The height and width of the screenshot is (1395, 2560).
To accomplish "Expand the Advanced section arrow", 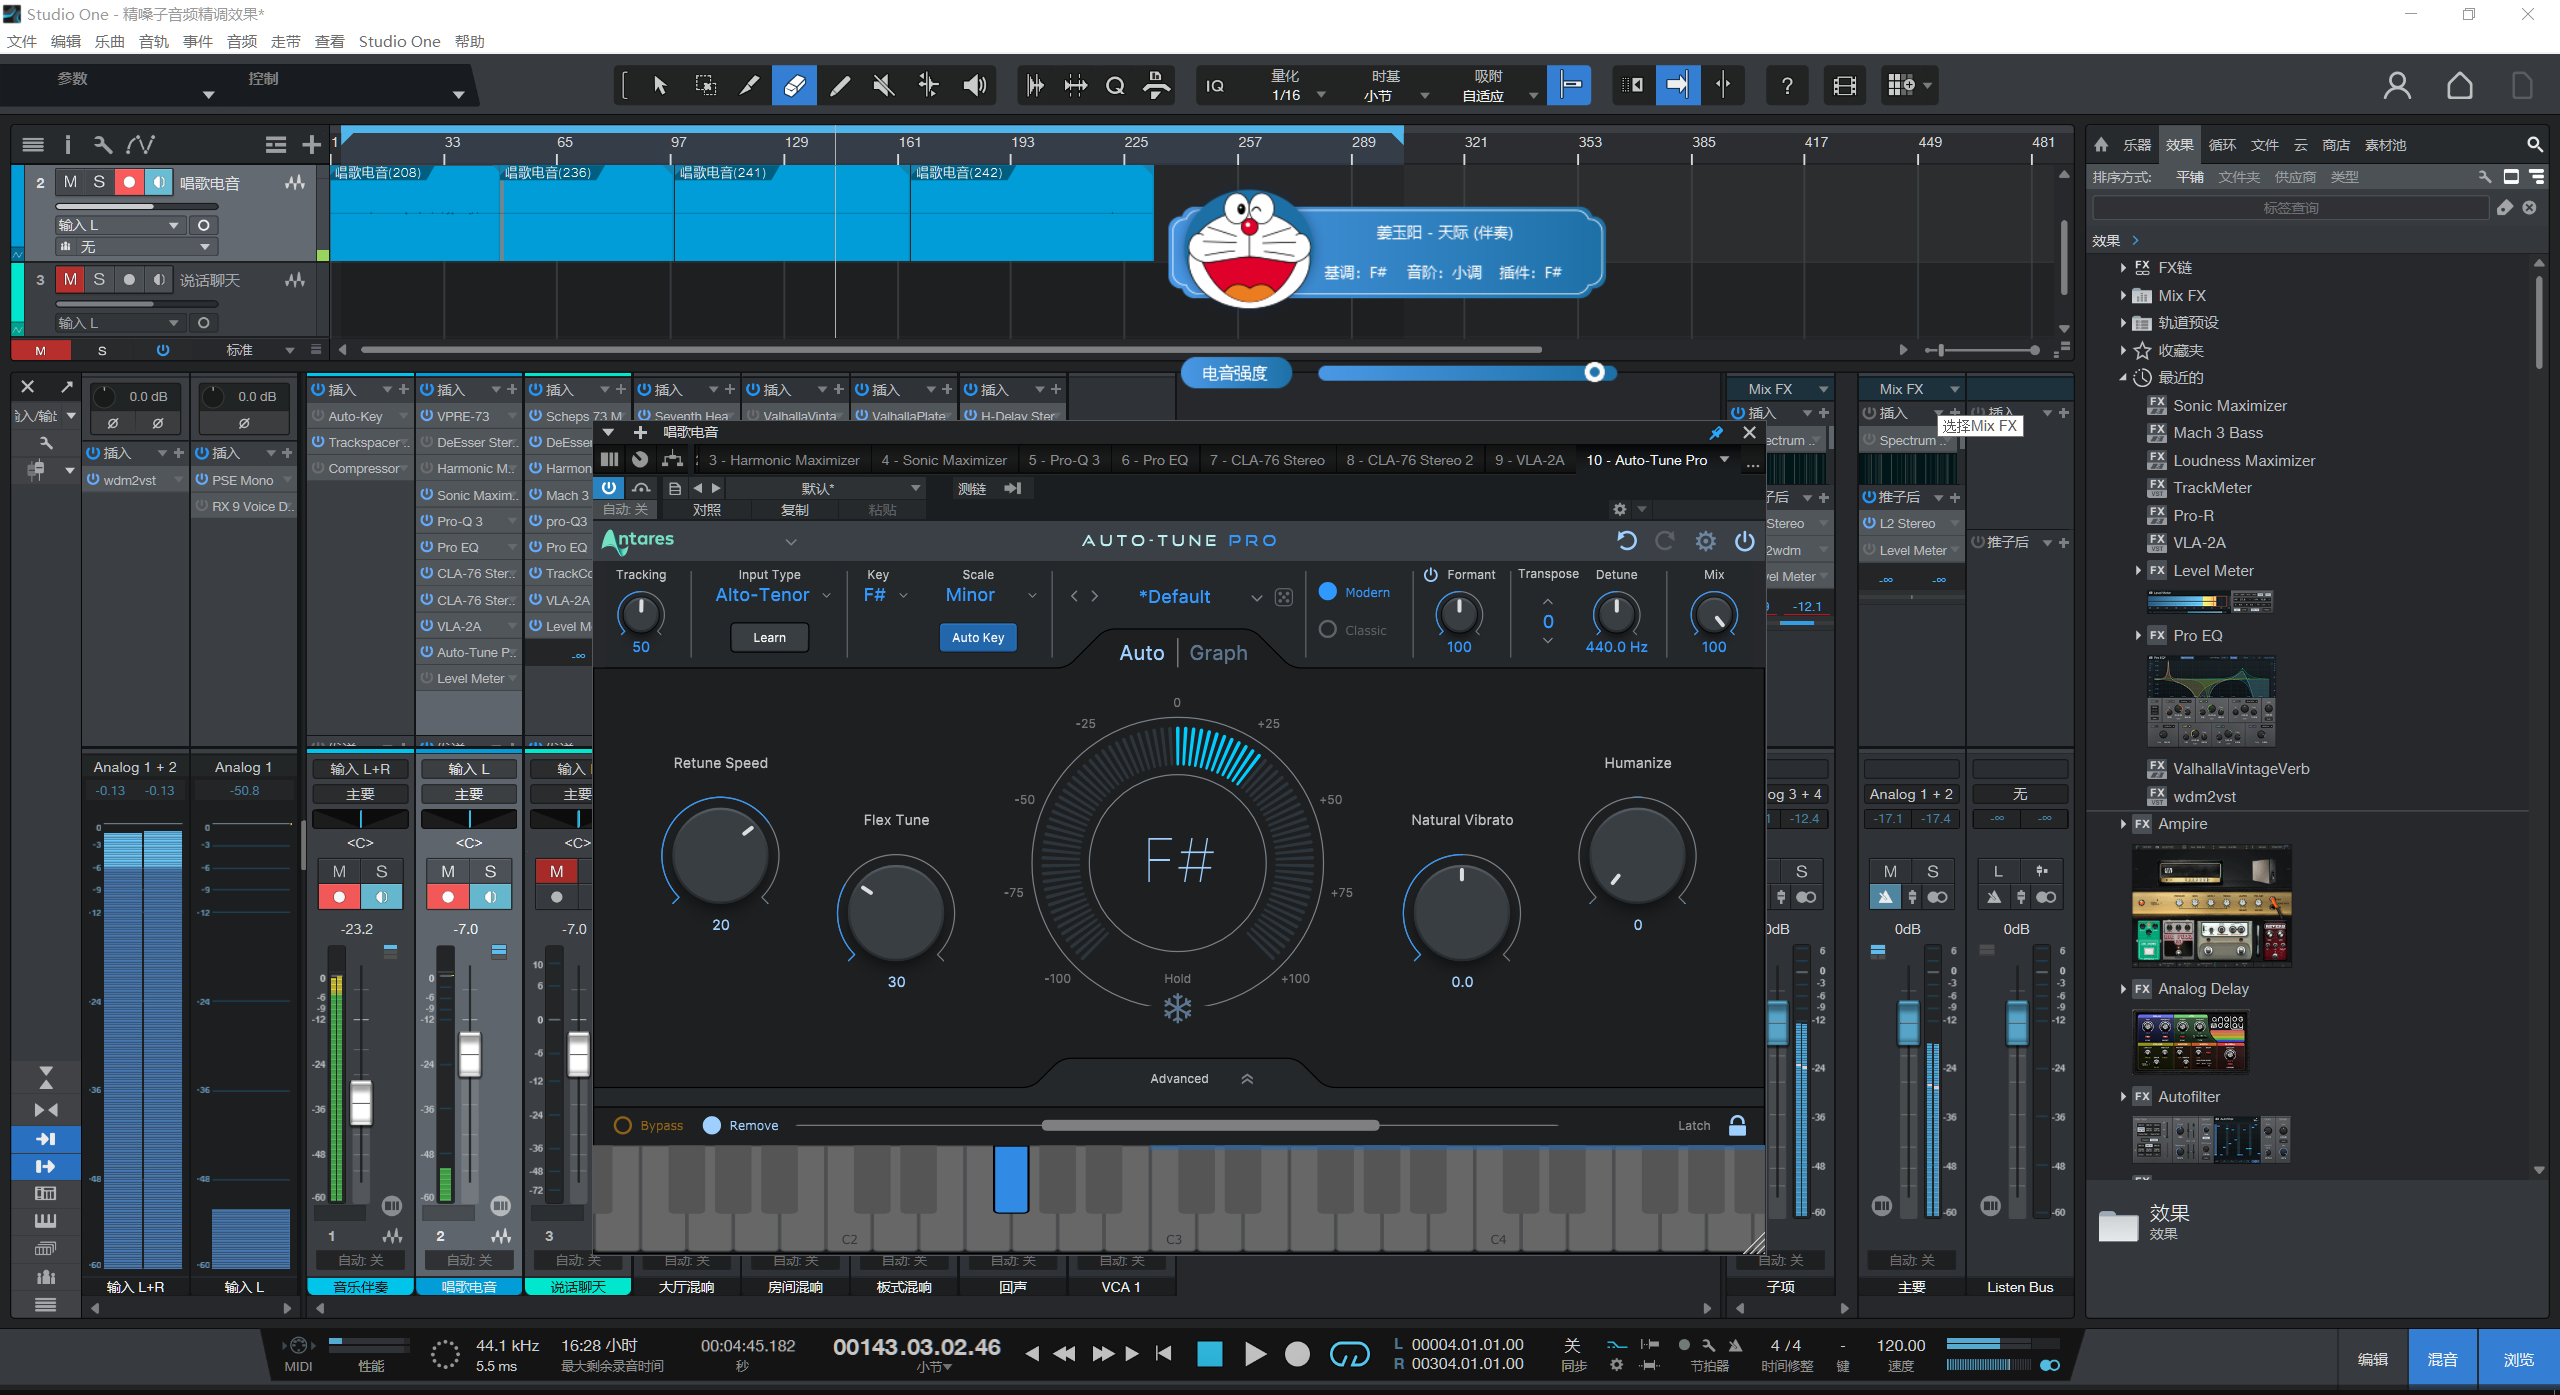I will [x=1247, y=1079].
